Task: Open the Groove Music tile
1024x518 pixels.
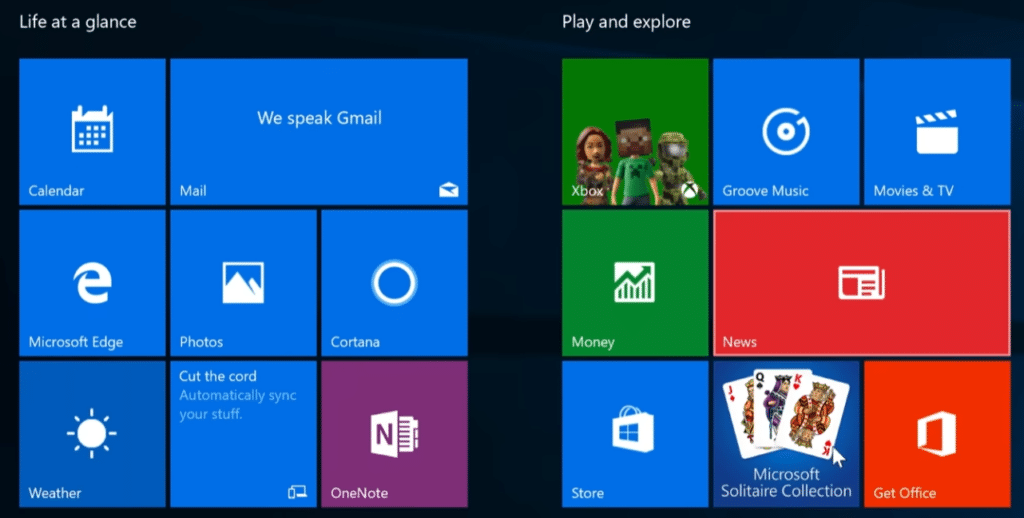Action: click(786, 131)
